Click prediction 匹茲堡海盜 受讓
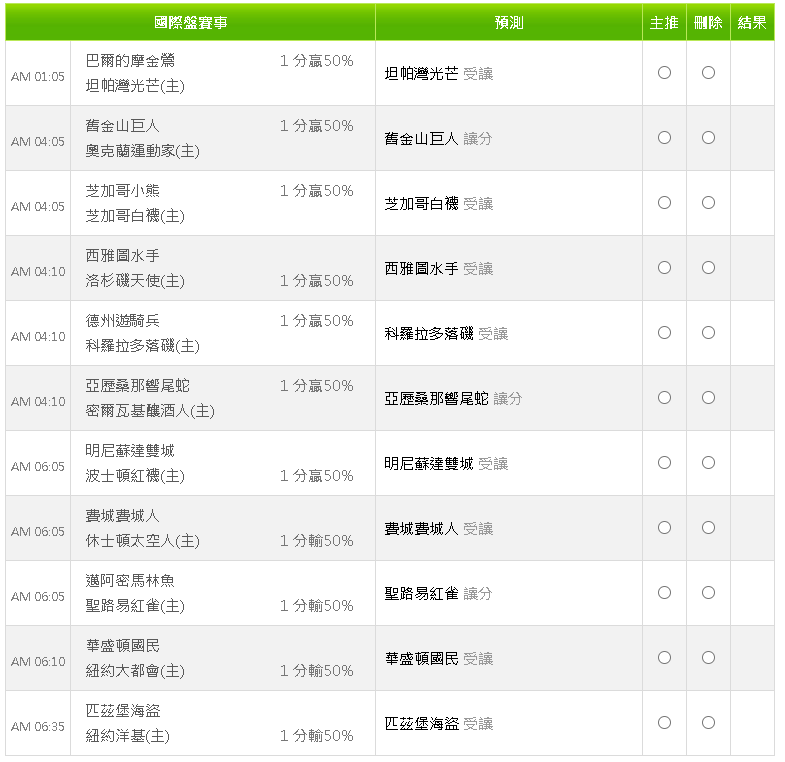 click(x=439, y=723)
